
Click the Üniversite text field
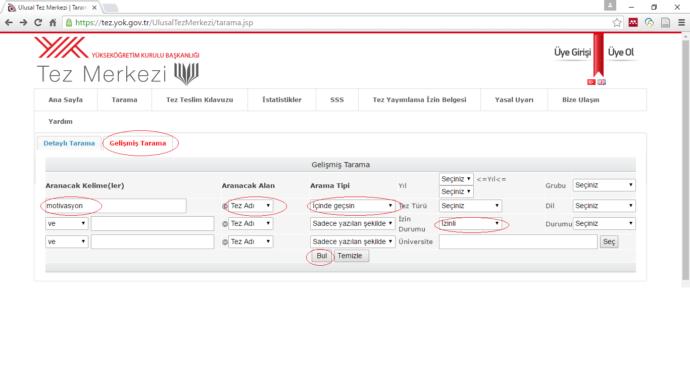click(518, 242)
